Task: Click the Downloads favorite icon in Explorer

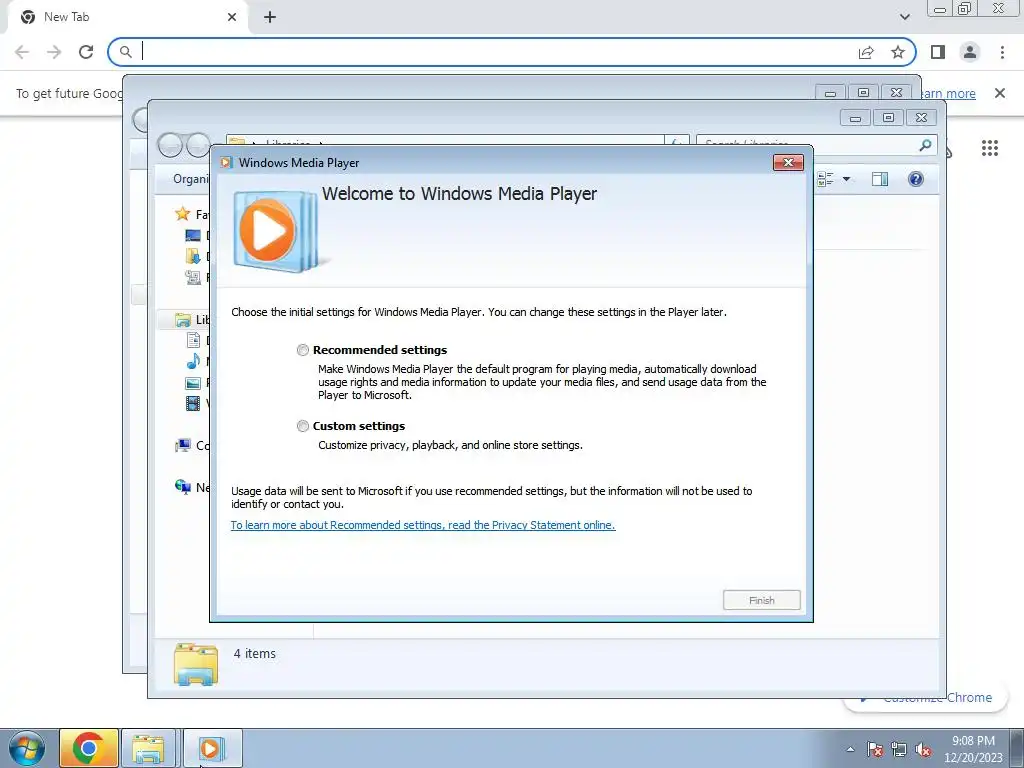Action: pyautogui.click(x=193, y=256)
